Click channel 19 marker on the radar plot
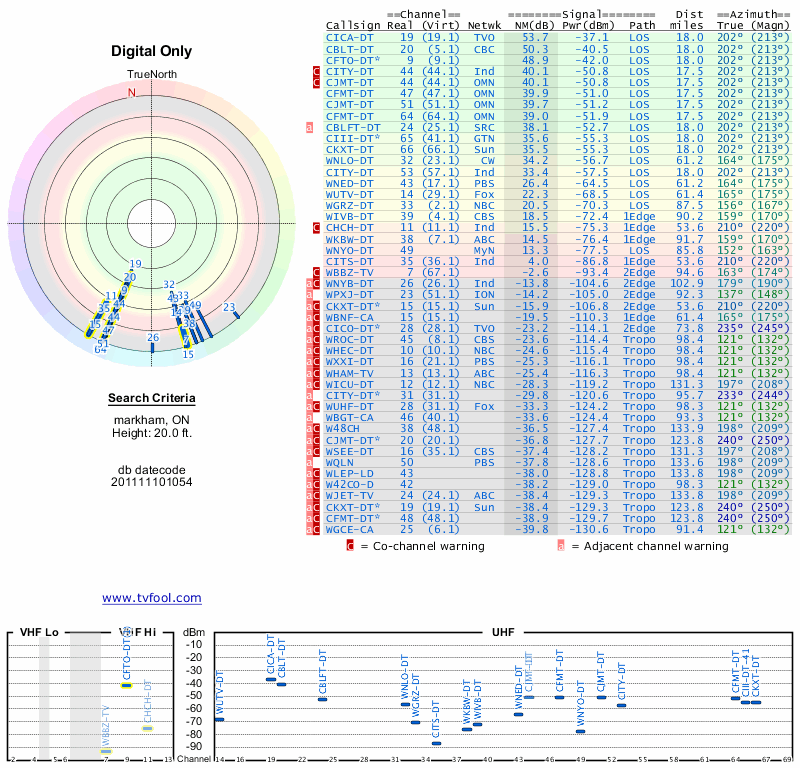This screenshot has width=800, height=768. coord(135,266)
